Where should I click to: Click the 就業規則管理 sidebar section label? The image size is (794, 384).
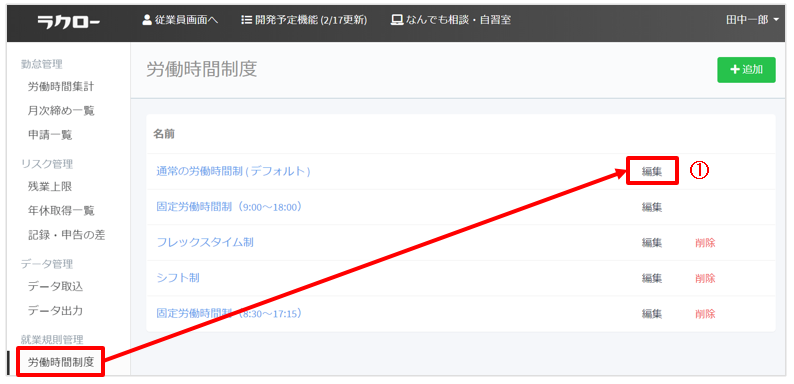pyautogui.click(x=52, y=339)
